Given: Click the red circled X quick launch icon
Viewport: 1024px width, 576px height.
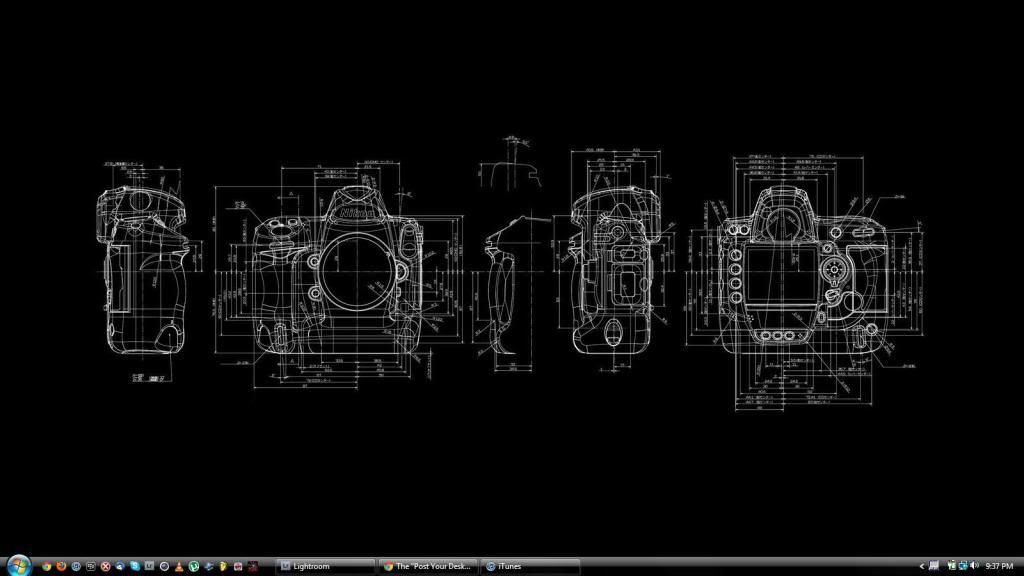Looking at the screenshot, I should tap(105, 566).
